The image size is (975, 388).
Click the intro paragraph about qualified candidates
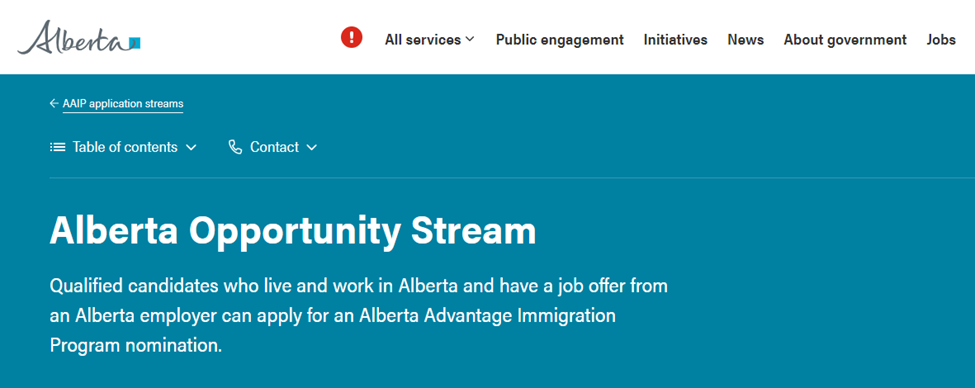(x=359, y=316)
